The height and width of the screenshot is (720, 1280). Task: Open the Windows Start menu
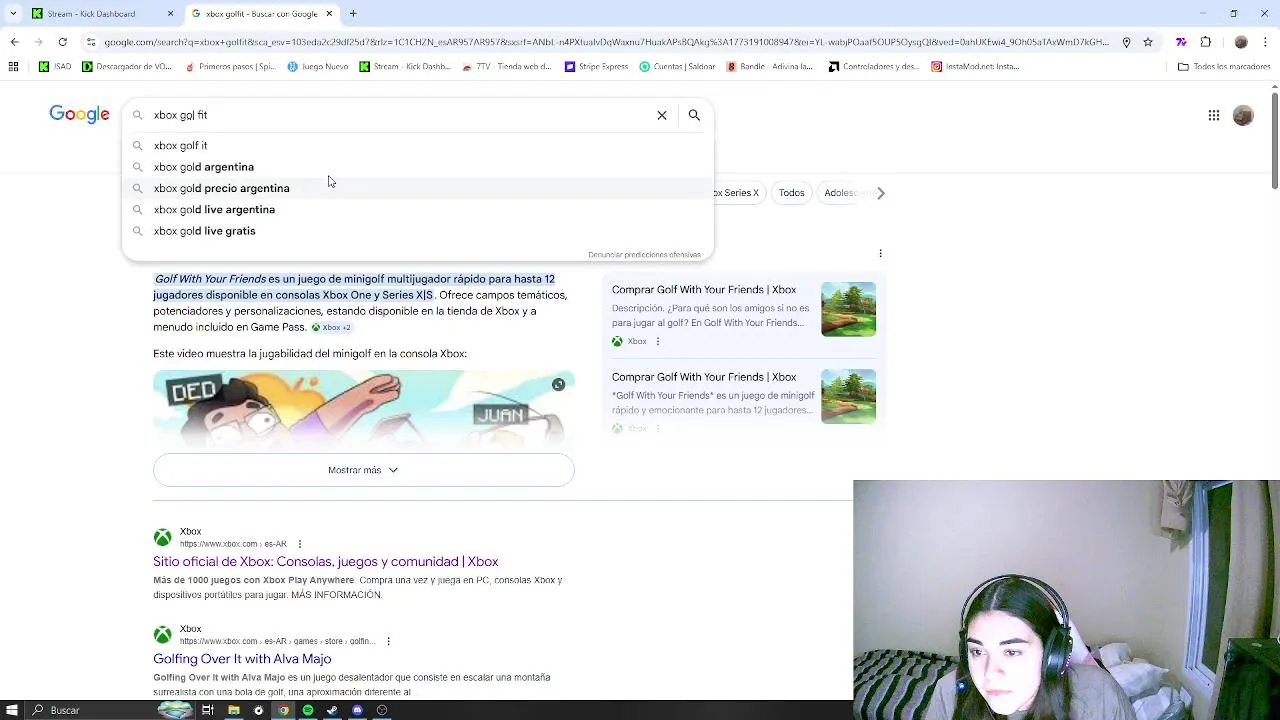pos(12,710)
